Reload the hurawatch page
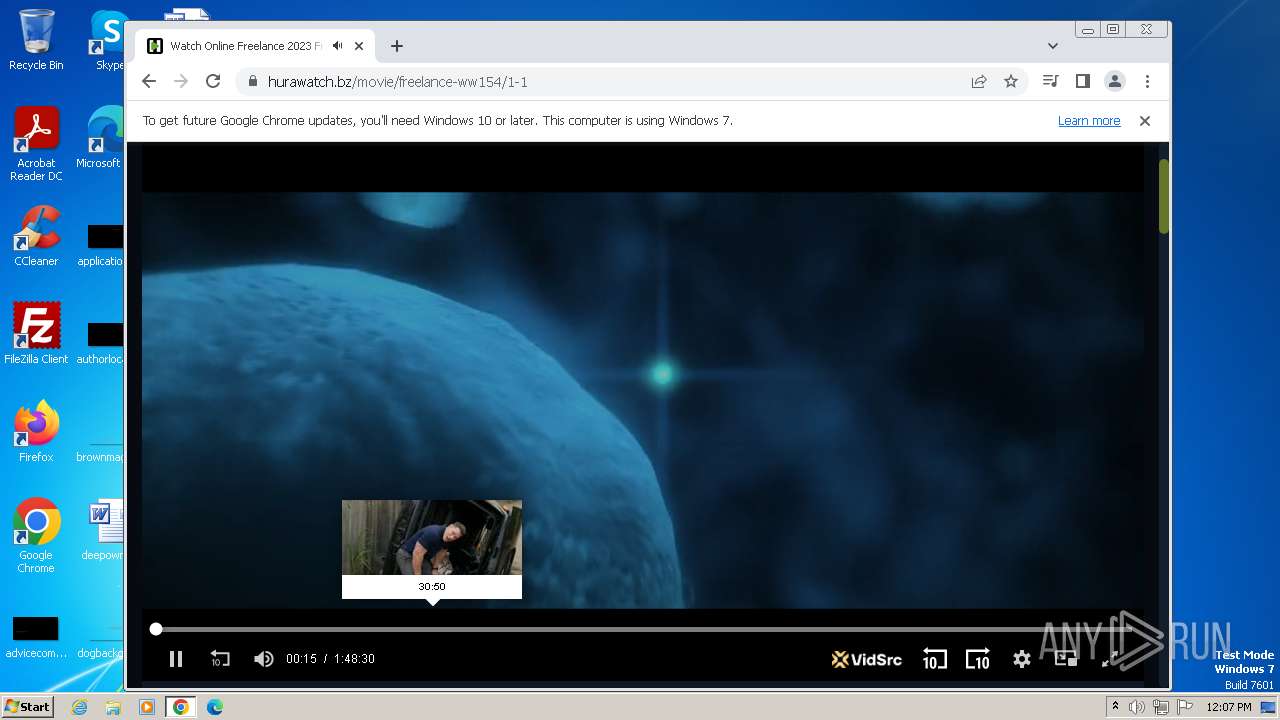Screen dimensions: 1280x720 click(212, 82)
